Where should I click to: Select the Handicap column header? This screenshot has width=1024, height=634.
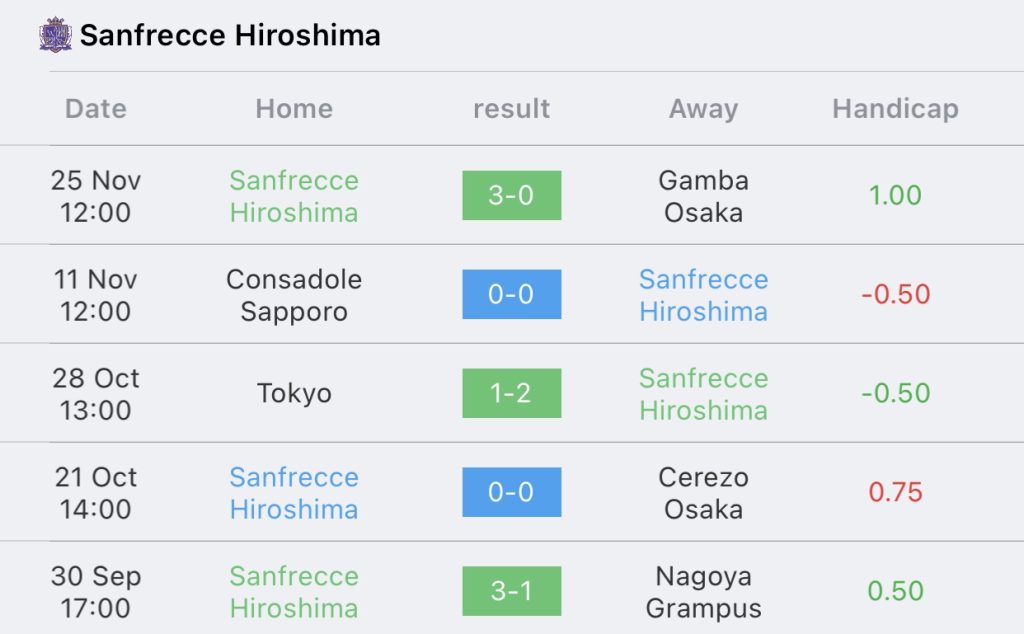[x=895, y=108]
